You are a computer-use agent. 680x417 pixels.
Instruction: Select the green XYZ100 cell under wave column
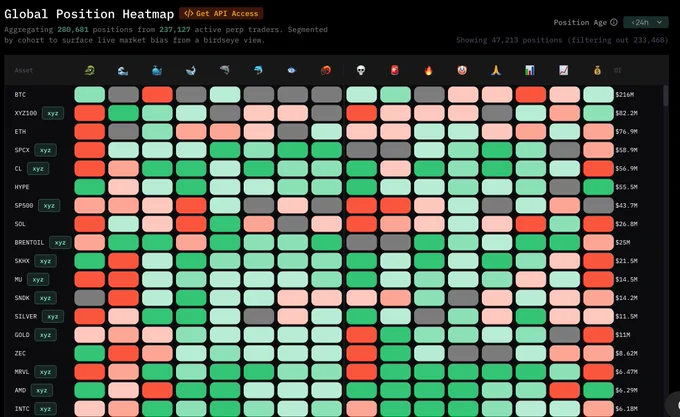(123, 113)
